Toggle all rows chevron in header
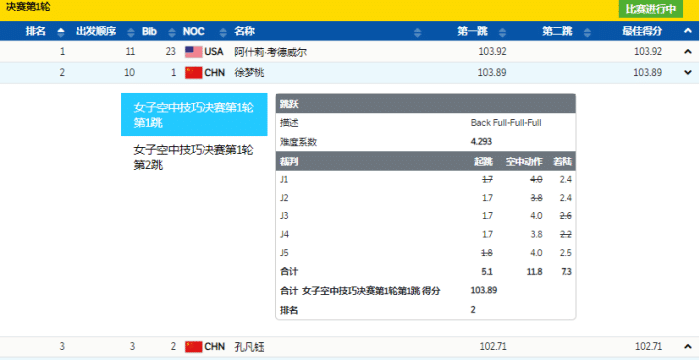 (x=688, y=31)
